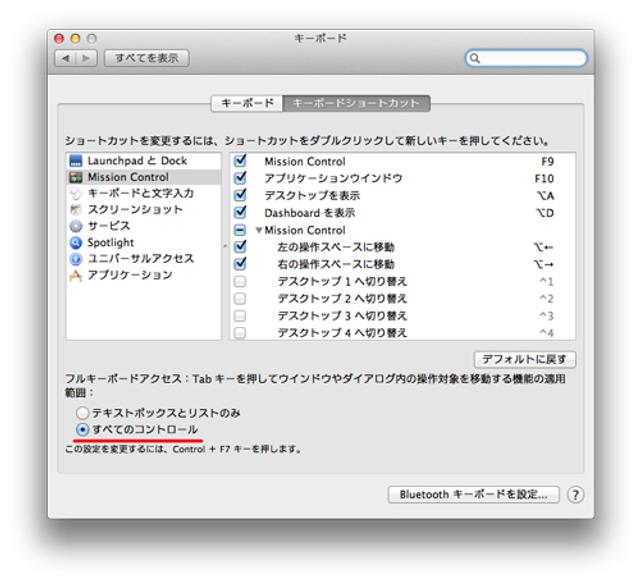Screen dimensions: 640x582
Task: Click the red close window button
Action: coord(59,38)
